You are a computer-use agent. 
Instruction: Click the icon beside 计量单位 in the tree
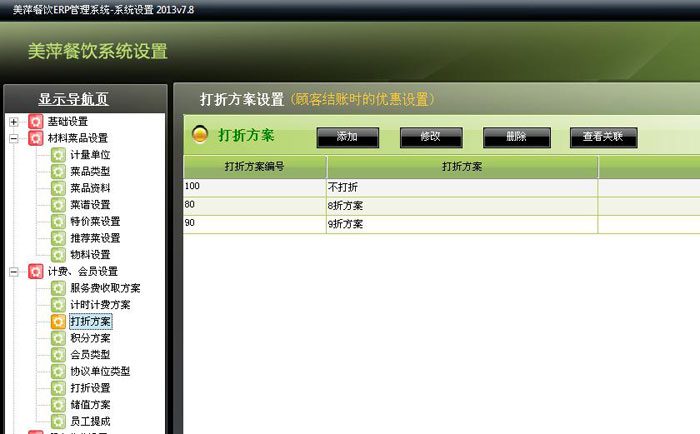(58, 155)
